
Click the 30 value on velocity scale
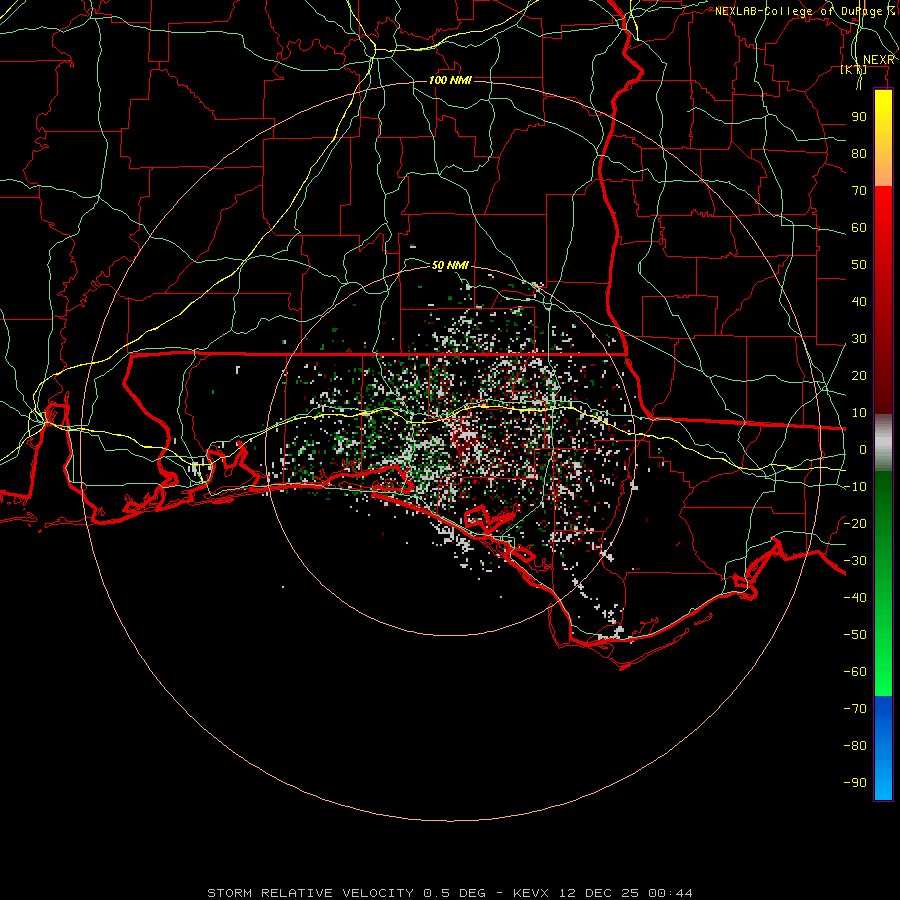859,339
